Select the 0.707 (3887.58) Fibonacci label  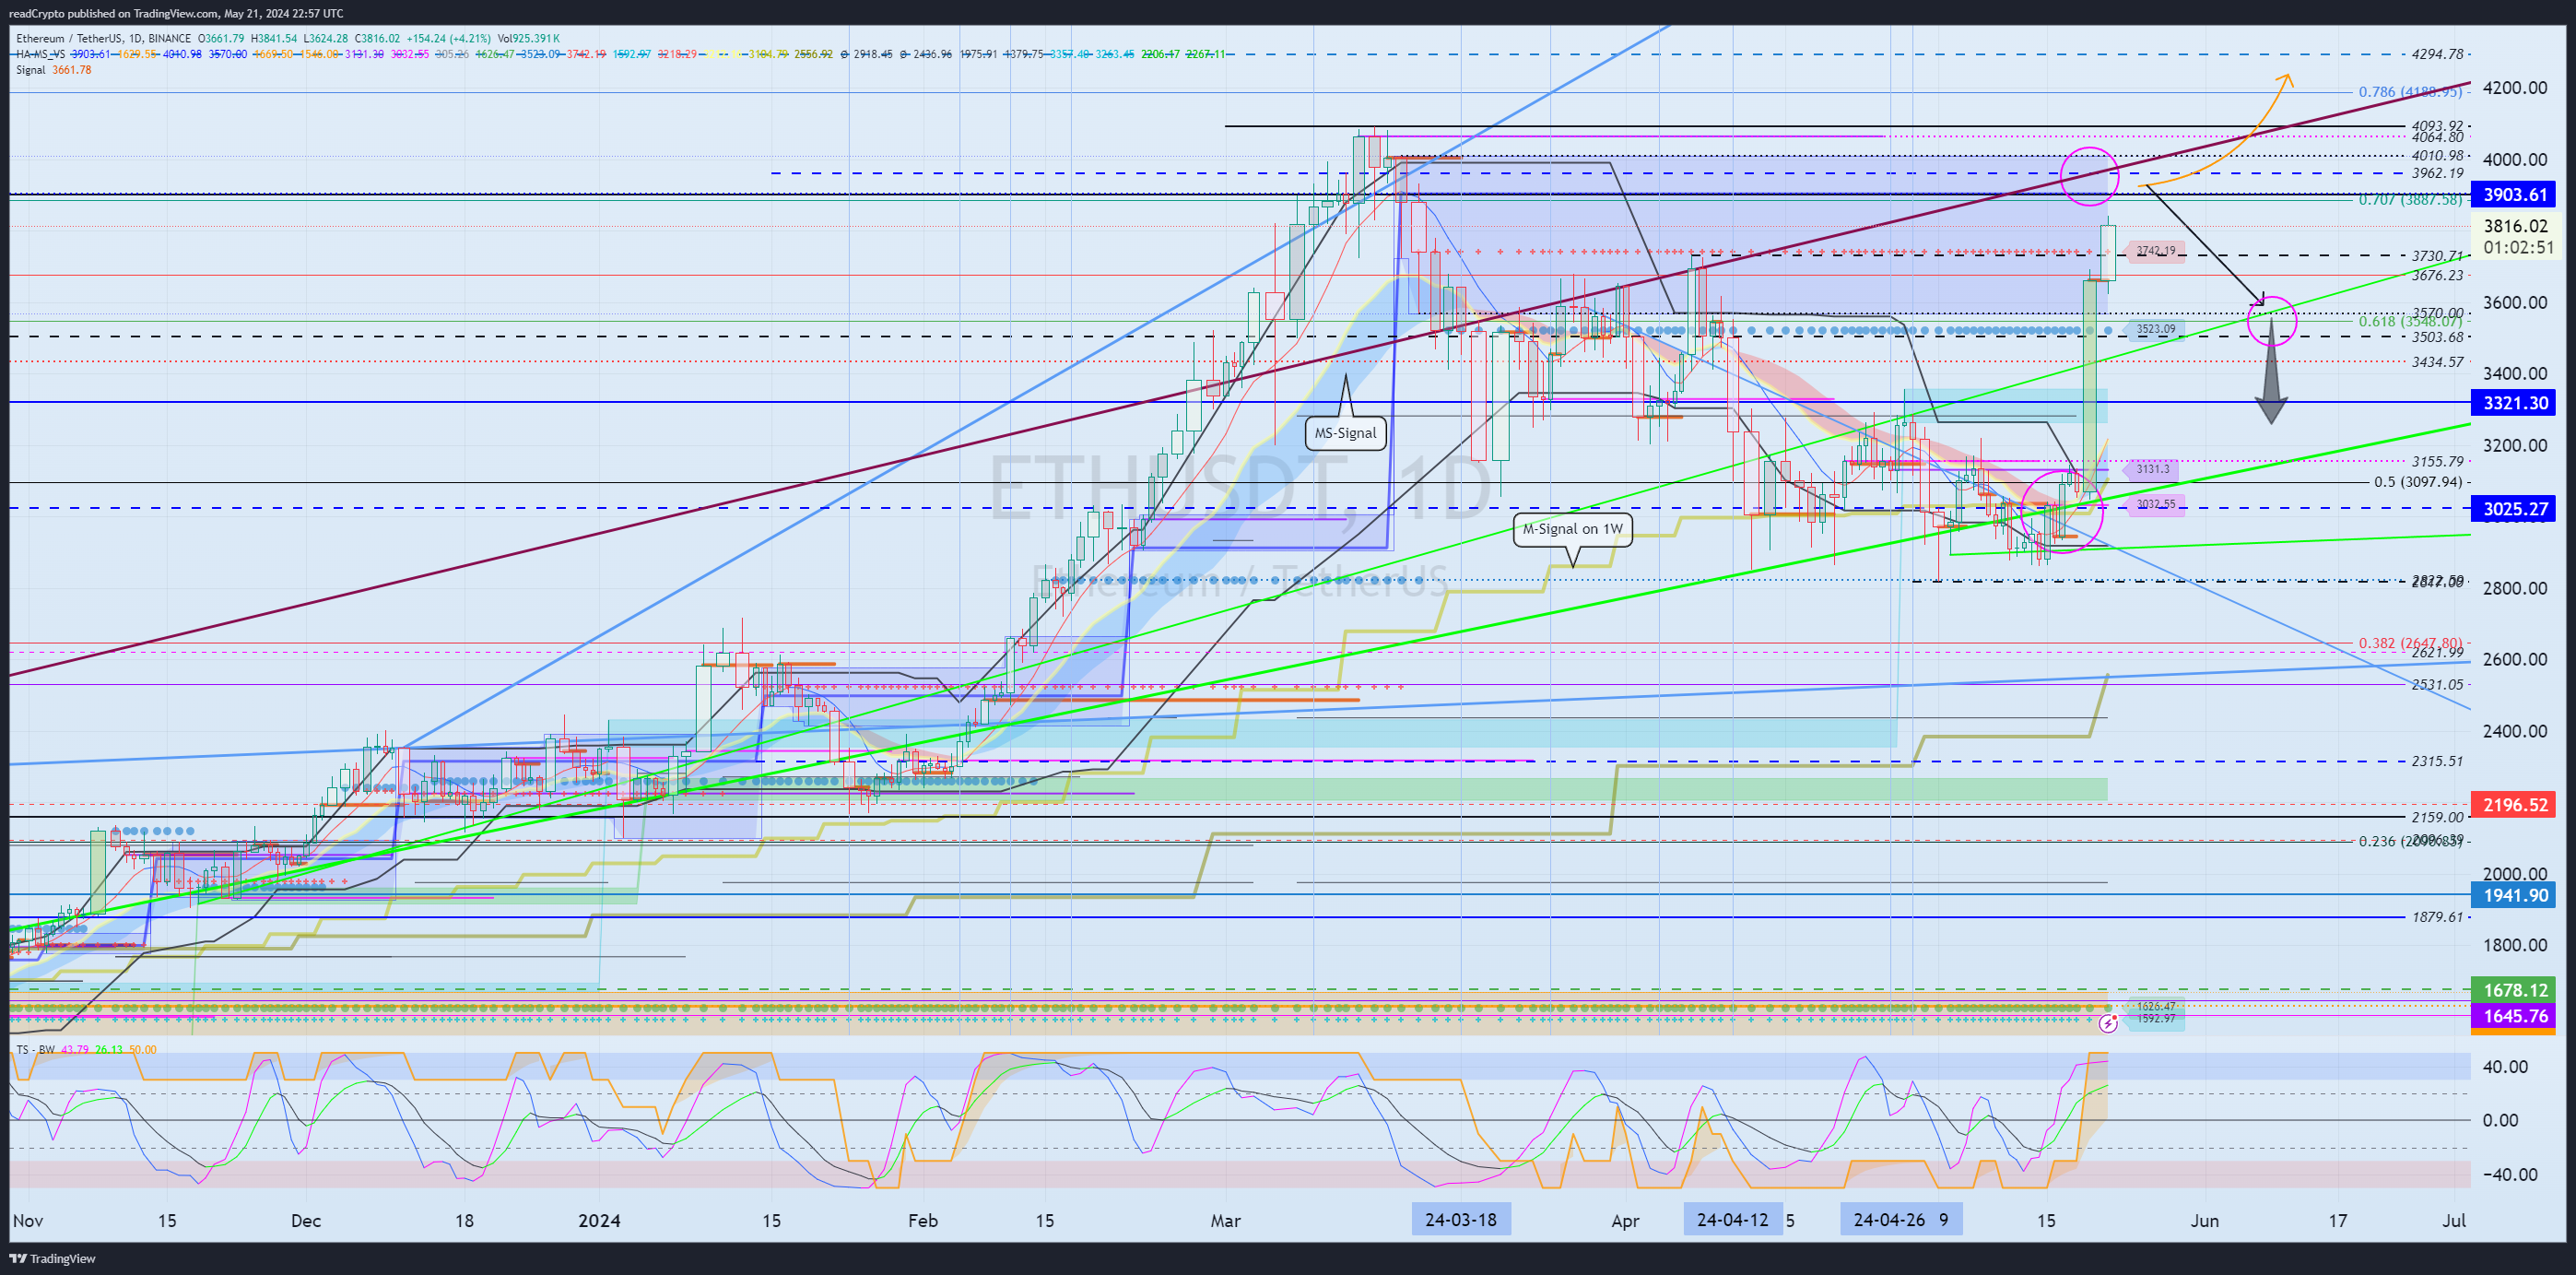(2410, 200)
